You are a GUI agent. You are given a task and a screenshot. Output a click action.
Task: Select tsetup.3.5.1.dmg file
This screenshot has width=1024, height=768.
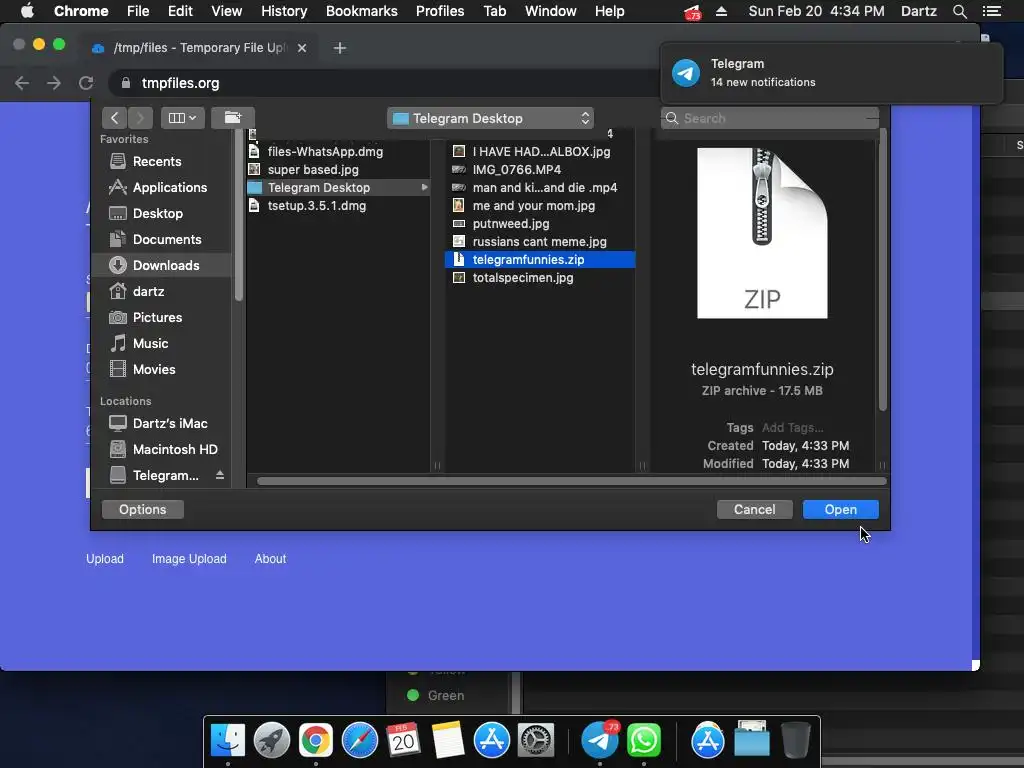pos(317,206)
